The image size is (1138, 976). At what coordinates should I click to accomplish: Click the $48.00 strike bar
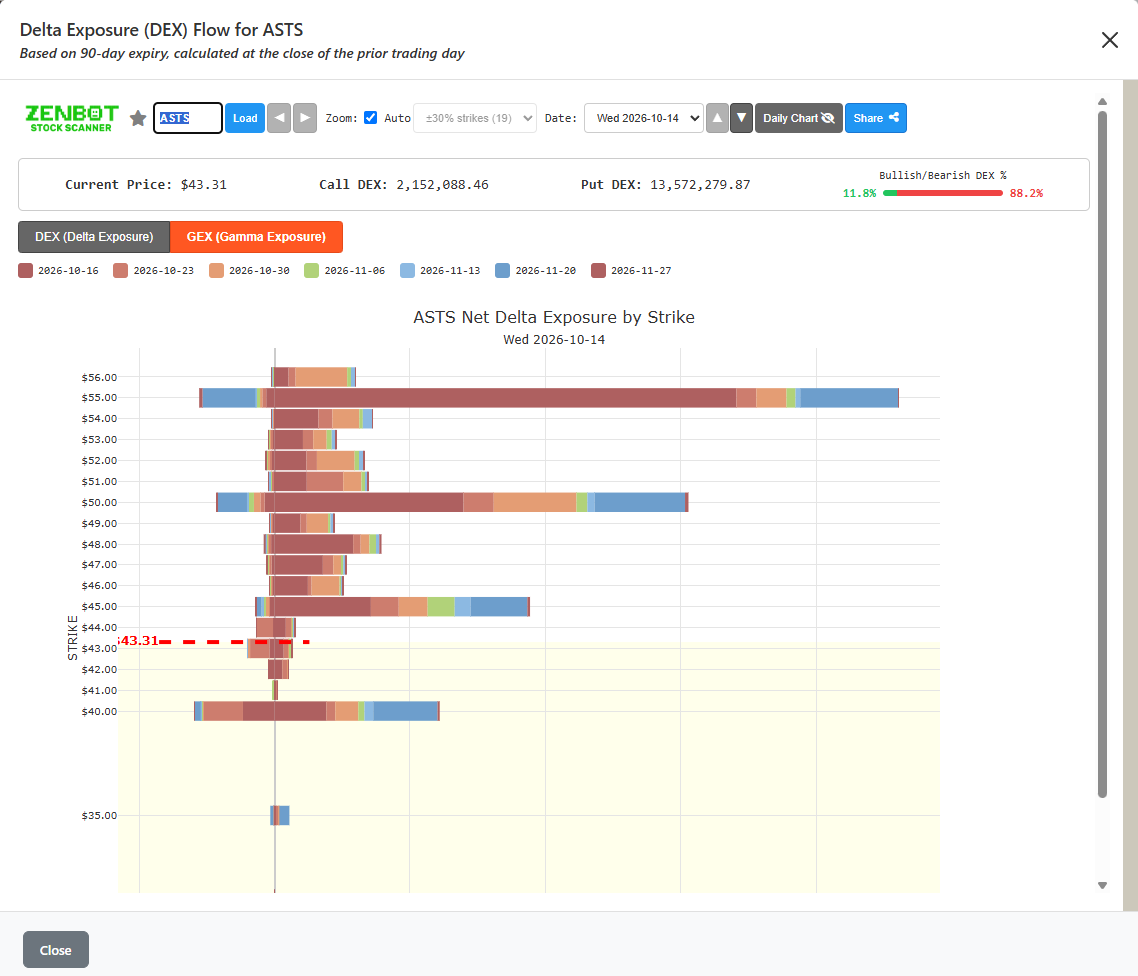pos(323,544)
